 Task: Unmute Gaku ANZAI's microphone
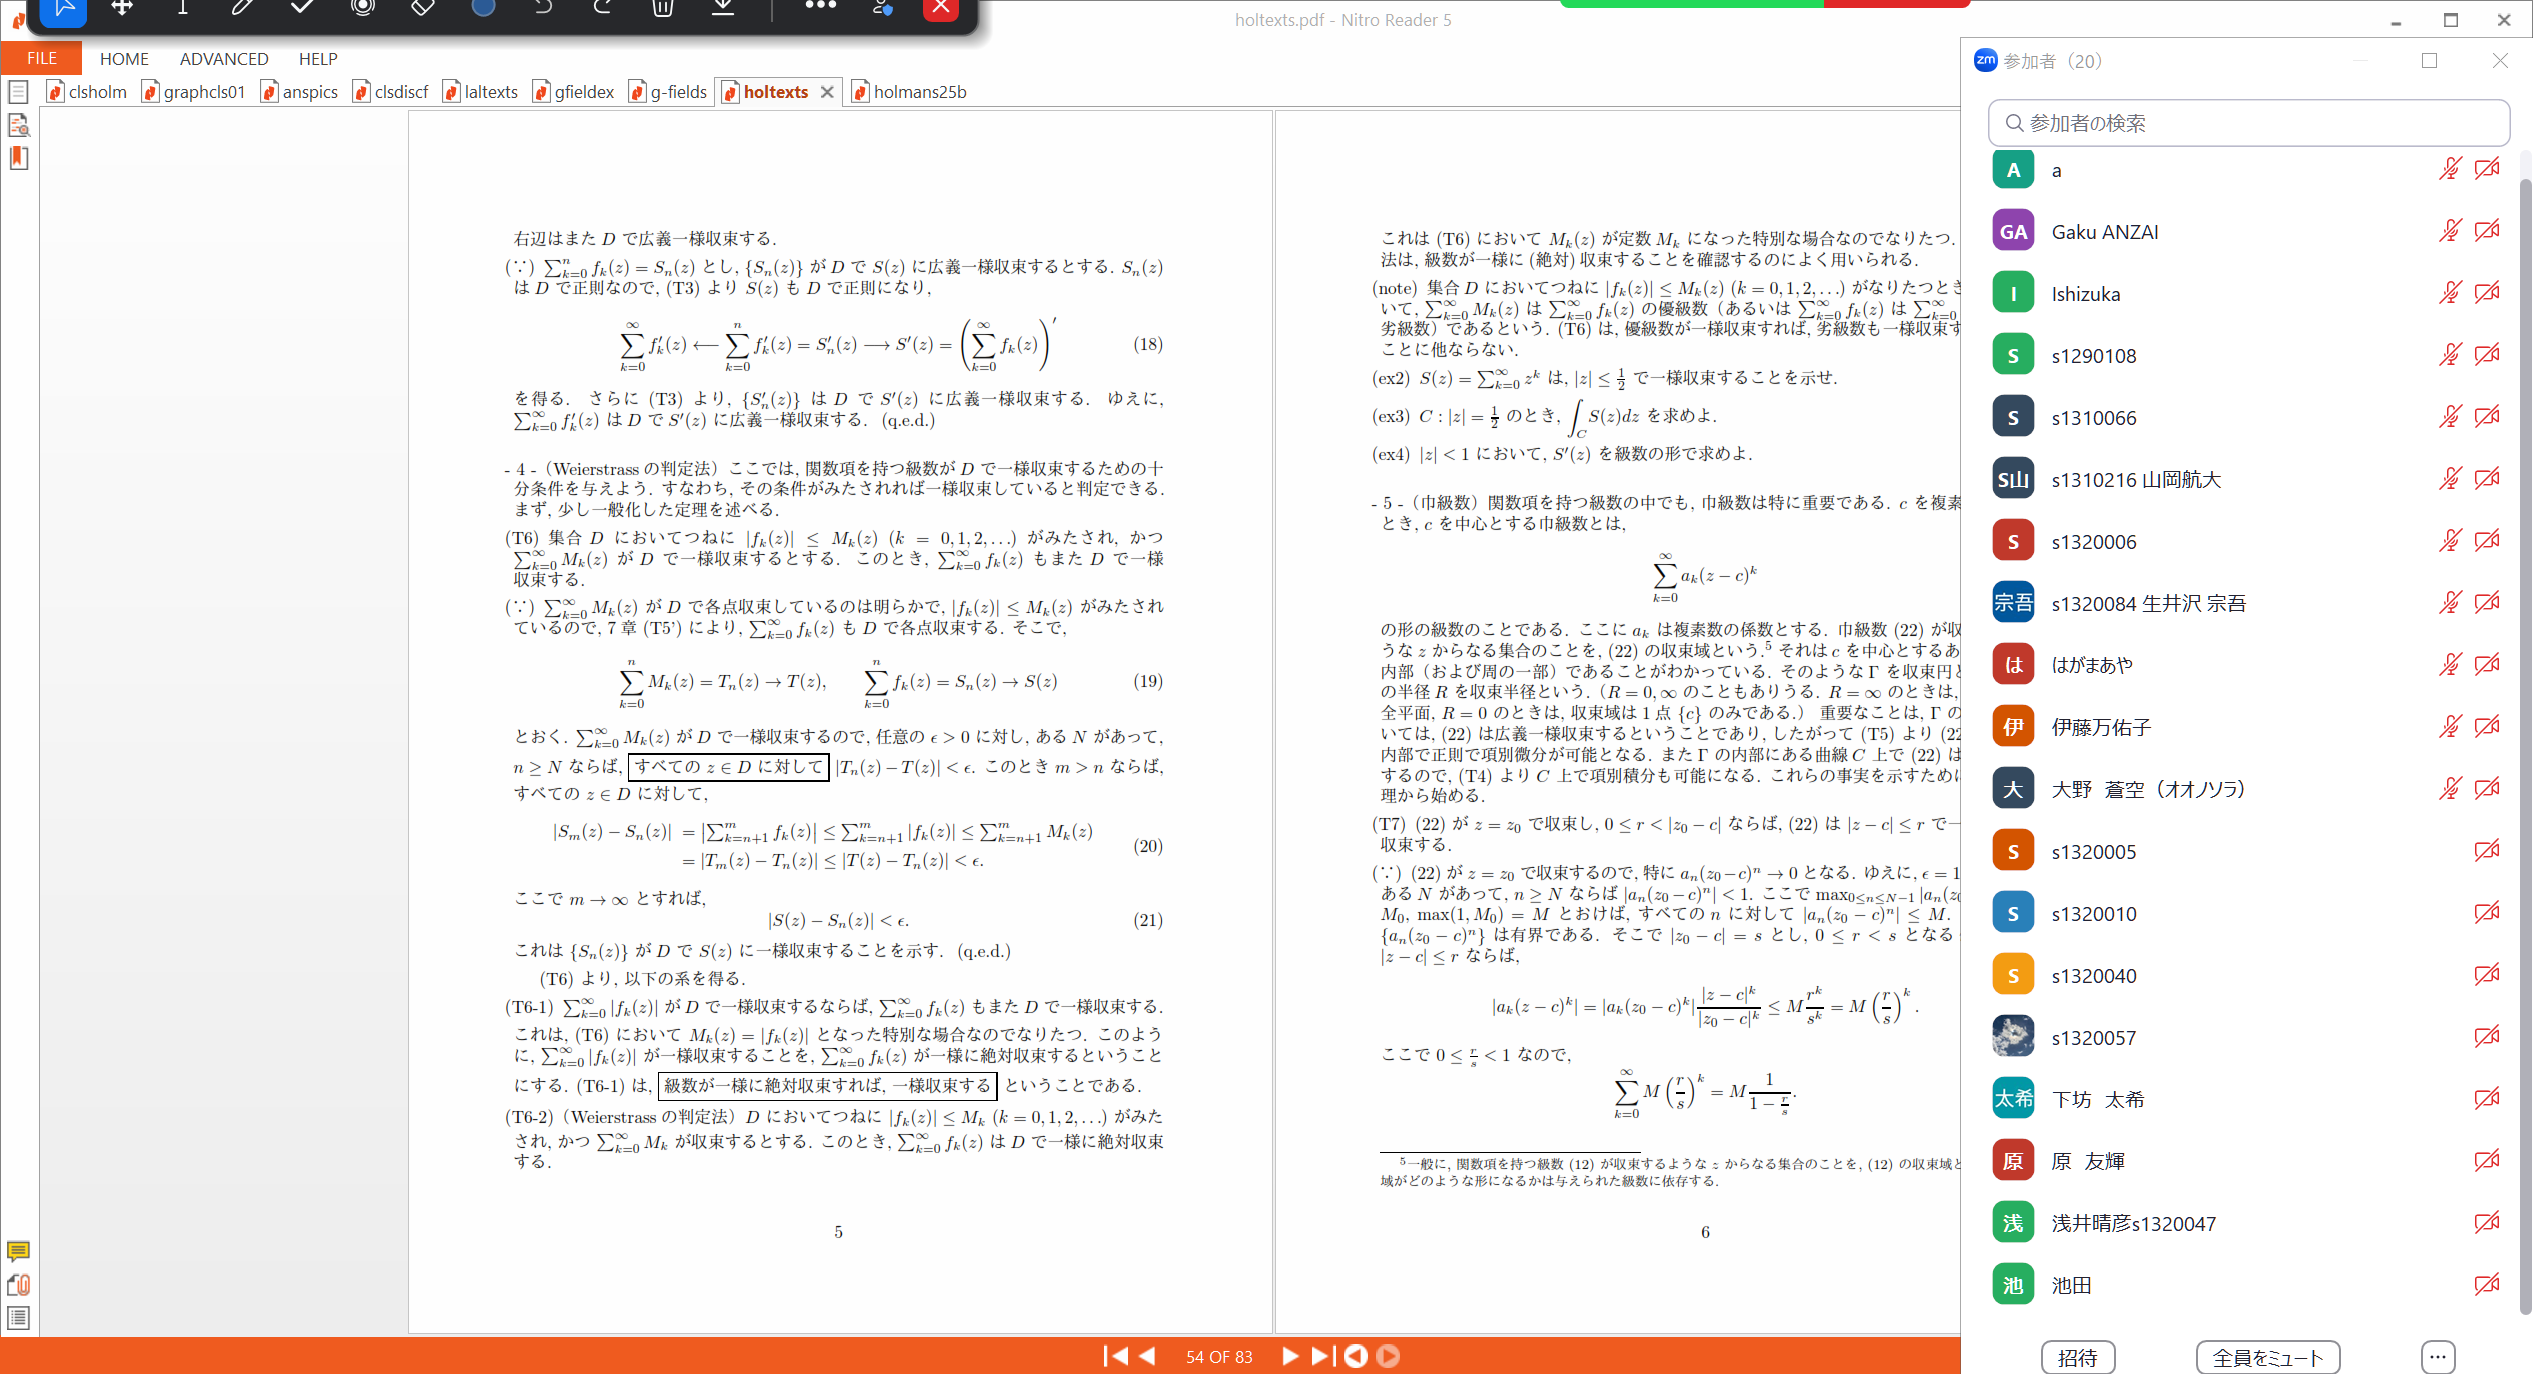(x=2450, y=231)
